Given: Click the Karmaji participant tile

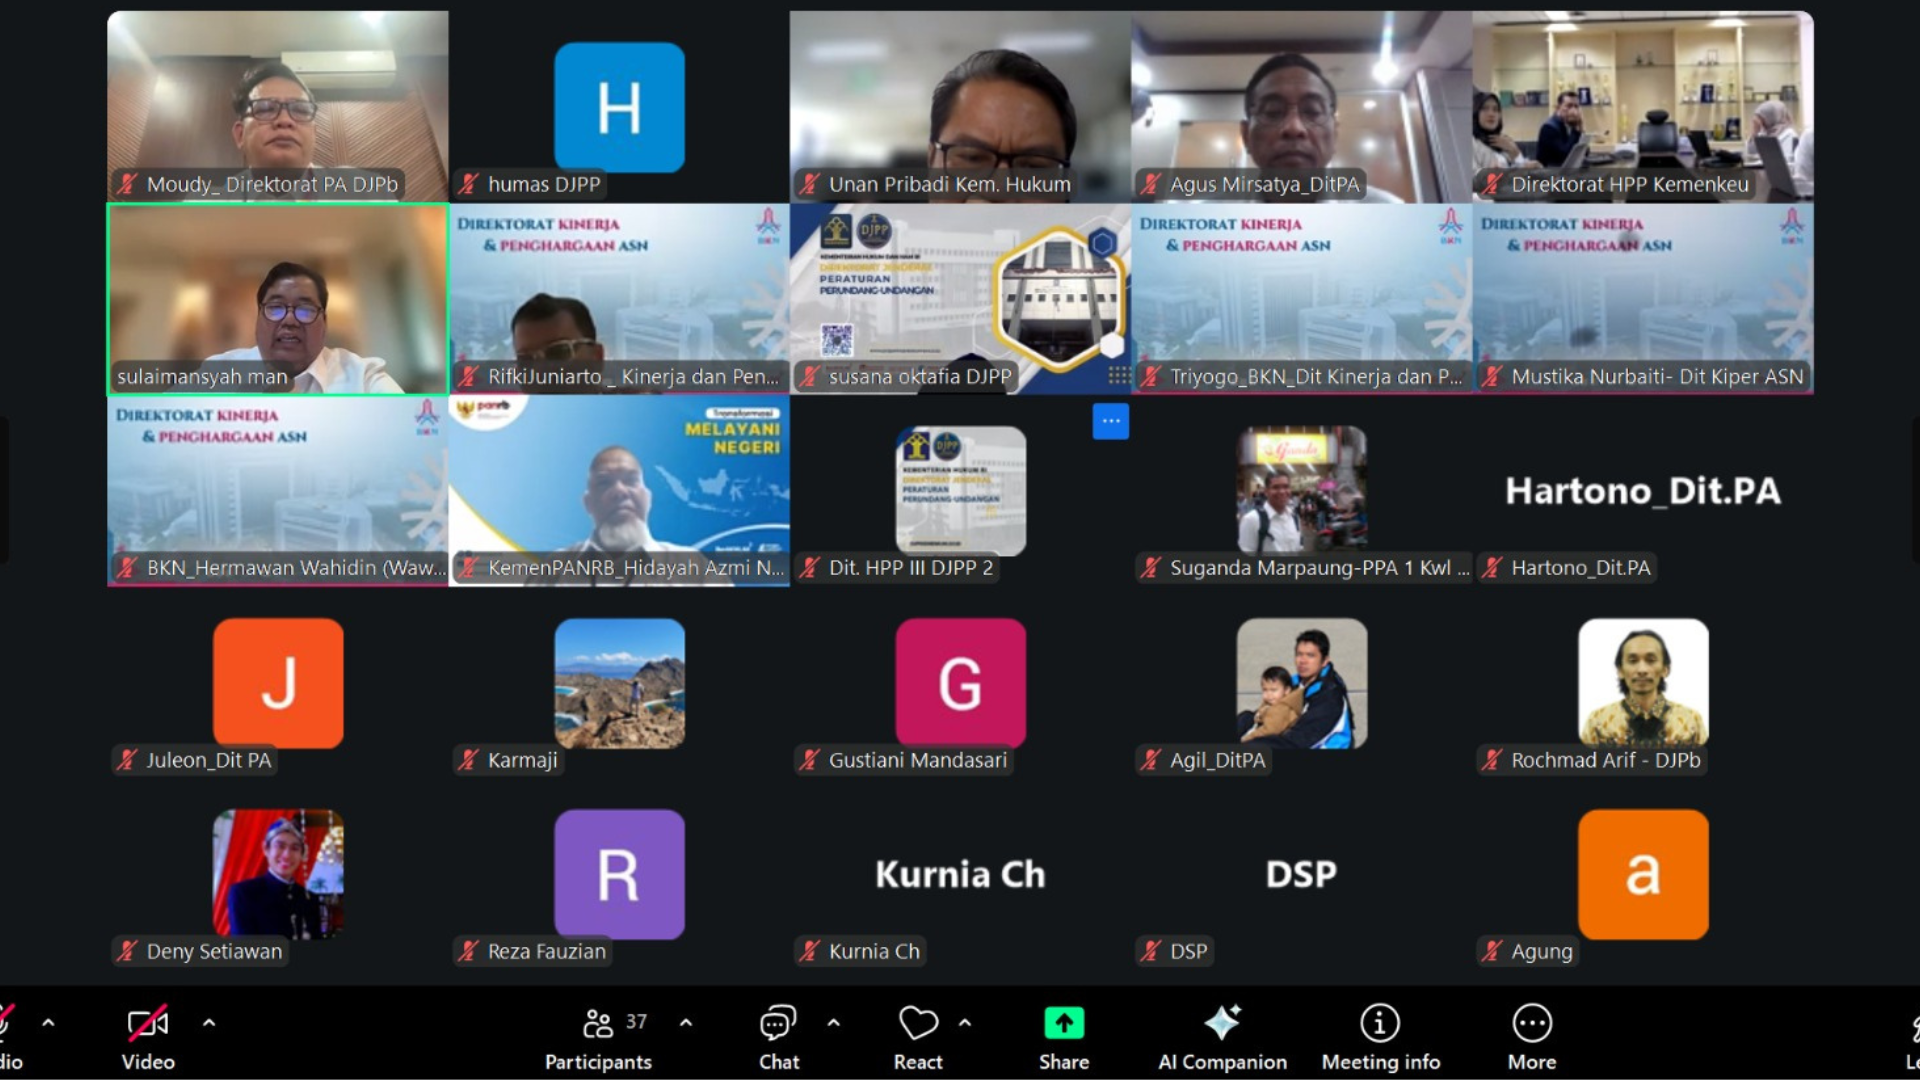Looking at the screenshot, I should click(619, 683).
